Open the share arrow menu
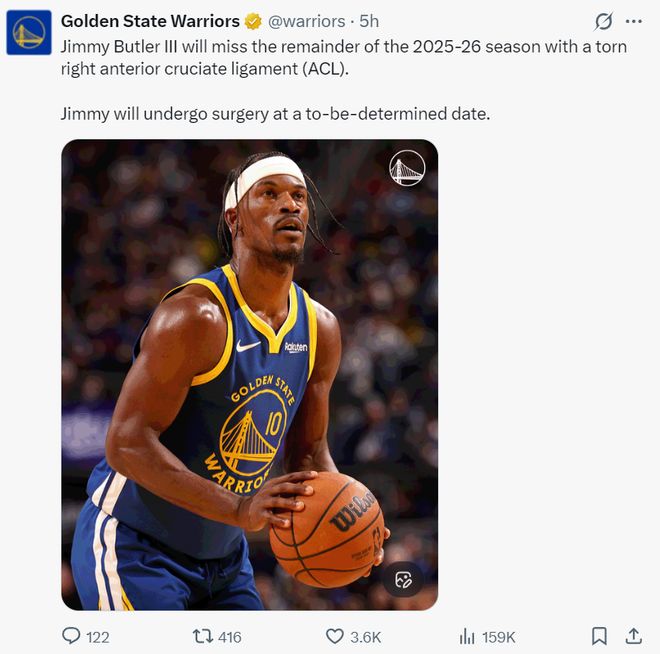660x654 pixels. coord(633,636)
